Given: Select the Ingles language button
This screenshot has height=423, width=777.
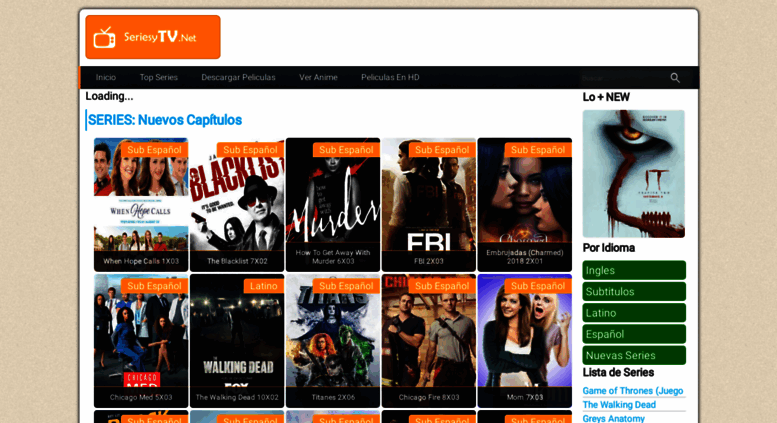Looking at the screenshot, I should [634, 270].
